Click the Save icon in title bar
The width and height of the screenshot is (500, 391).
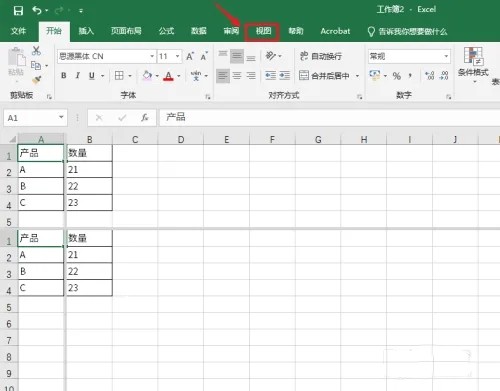click(18, 11)
